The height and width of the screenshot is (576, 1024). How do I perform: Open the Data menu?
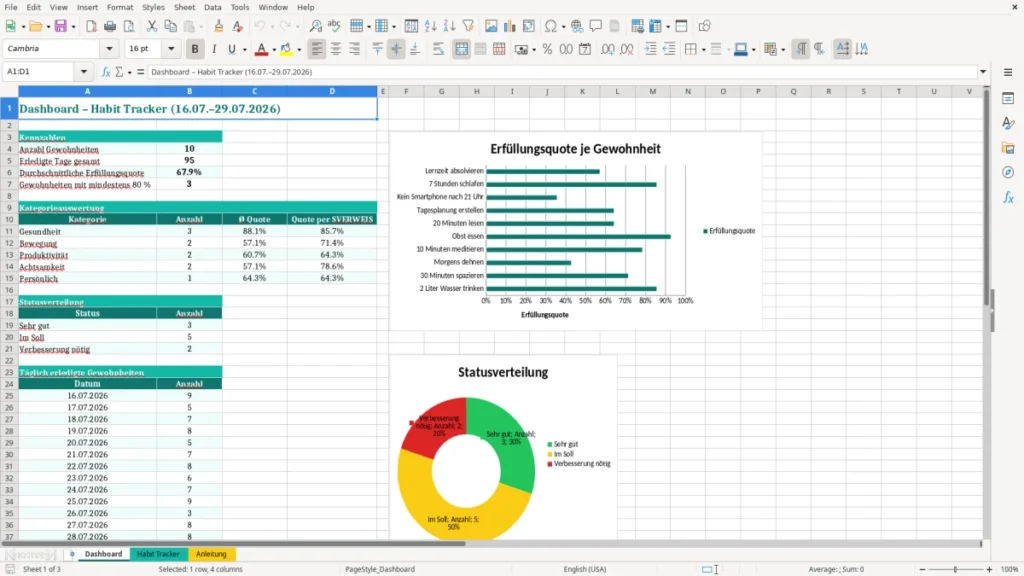point(212,7)
